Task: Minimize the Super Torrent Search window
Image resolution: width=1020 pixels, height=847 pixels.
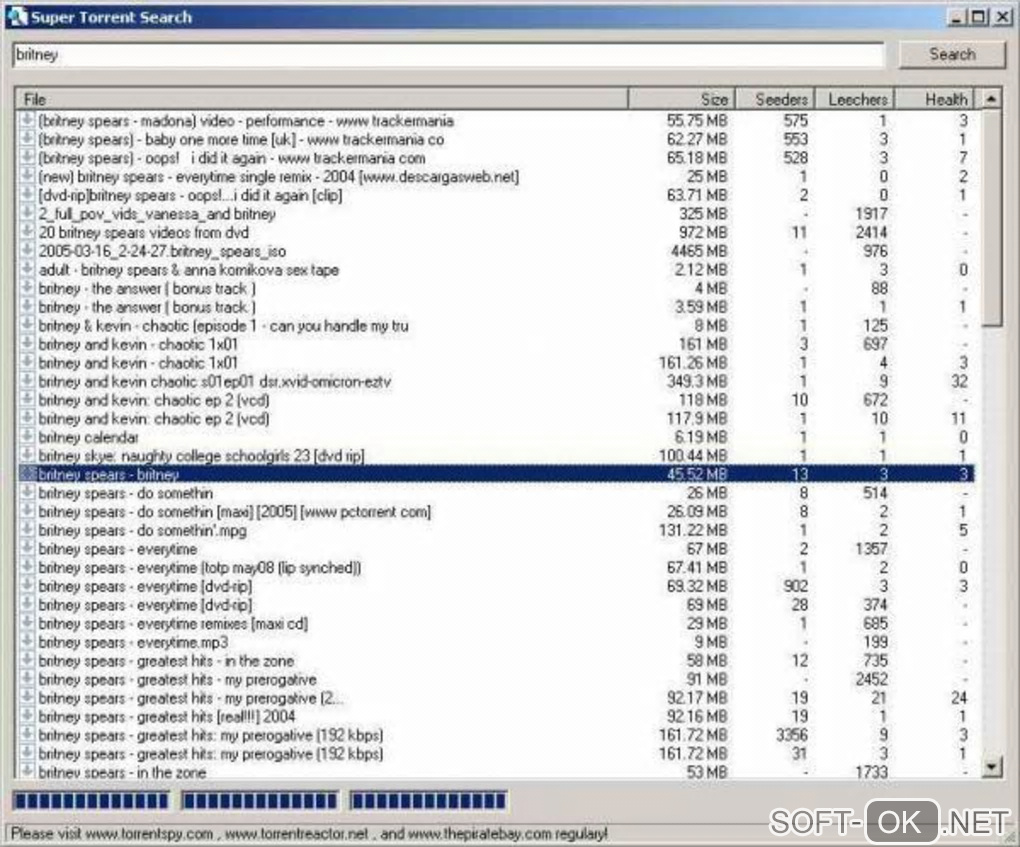Action: point(956,17)
